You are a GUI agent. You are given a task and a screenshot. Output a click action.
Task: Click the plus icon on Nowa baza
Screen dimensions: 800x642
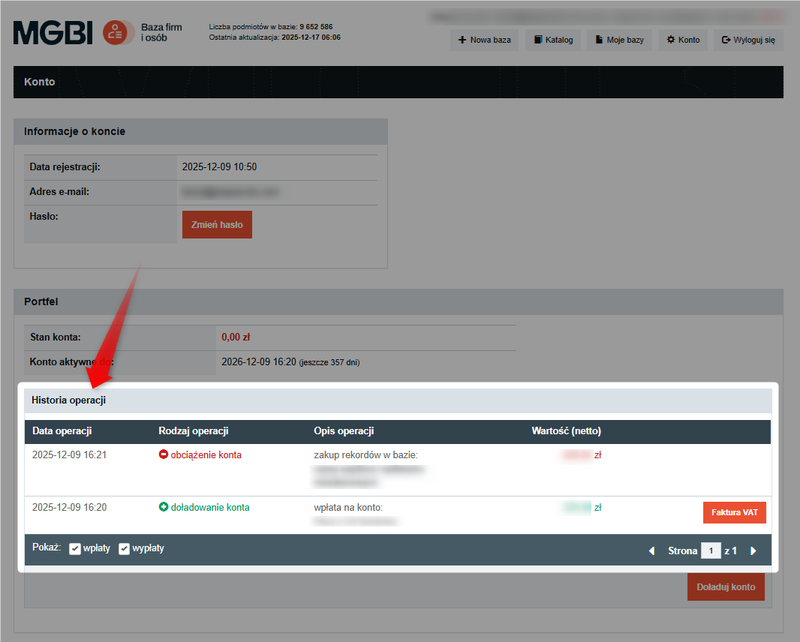462,40
